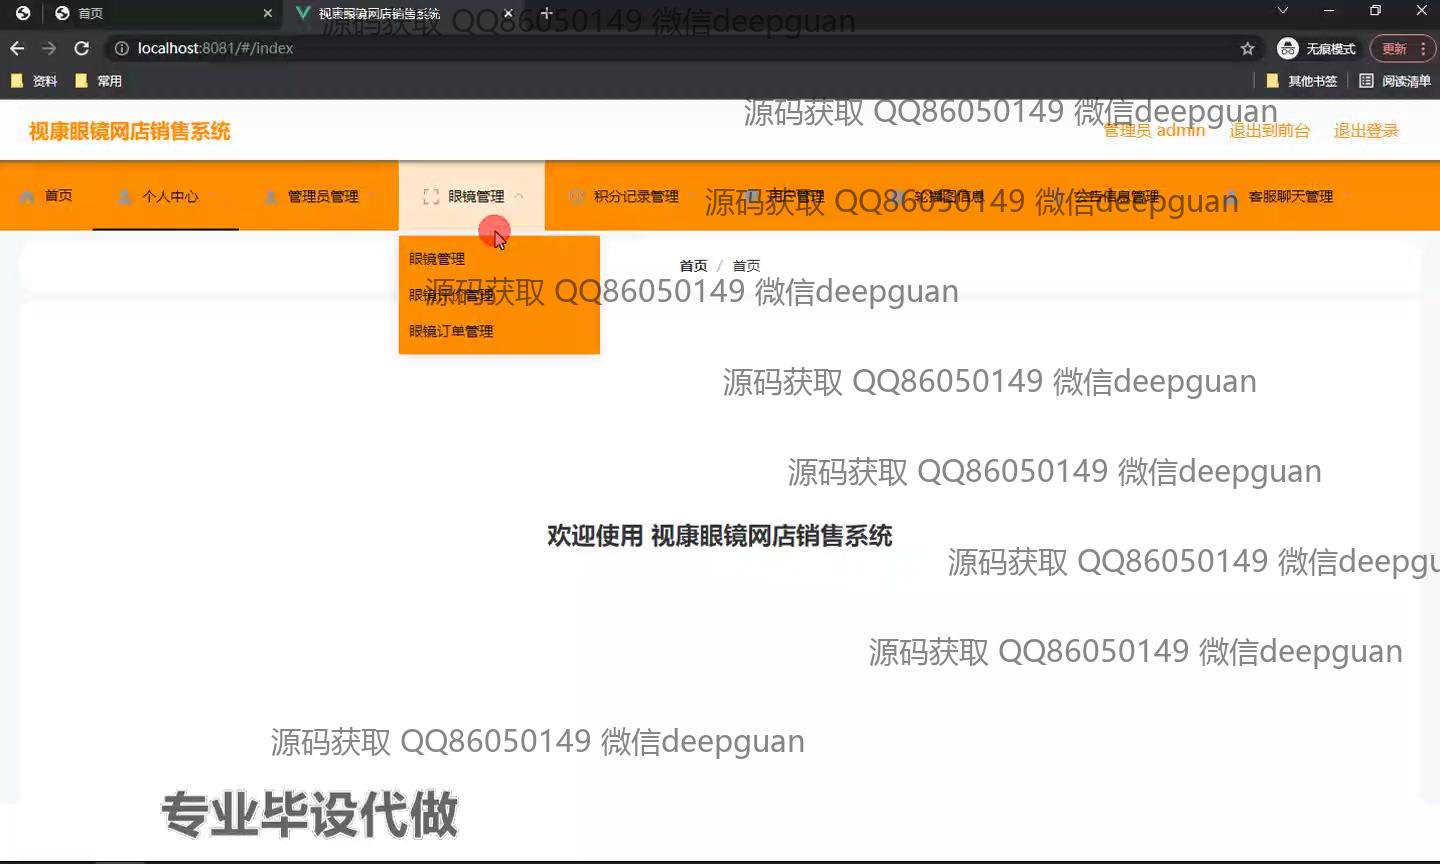Viewport: 1440px width, 864px height.
Task: Expand the 管理员管理 nav menu
Action: click(x=312, y=196)
